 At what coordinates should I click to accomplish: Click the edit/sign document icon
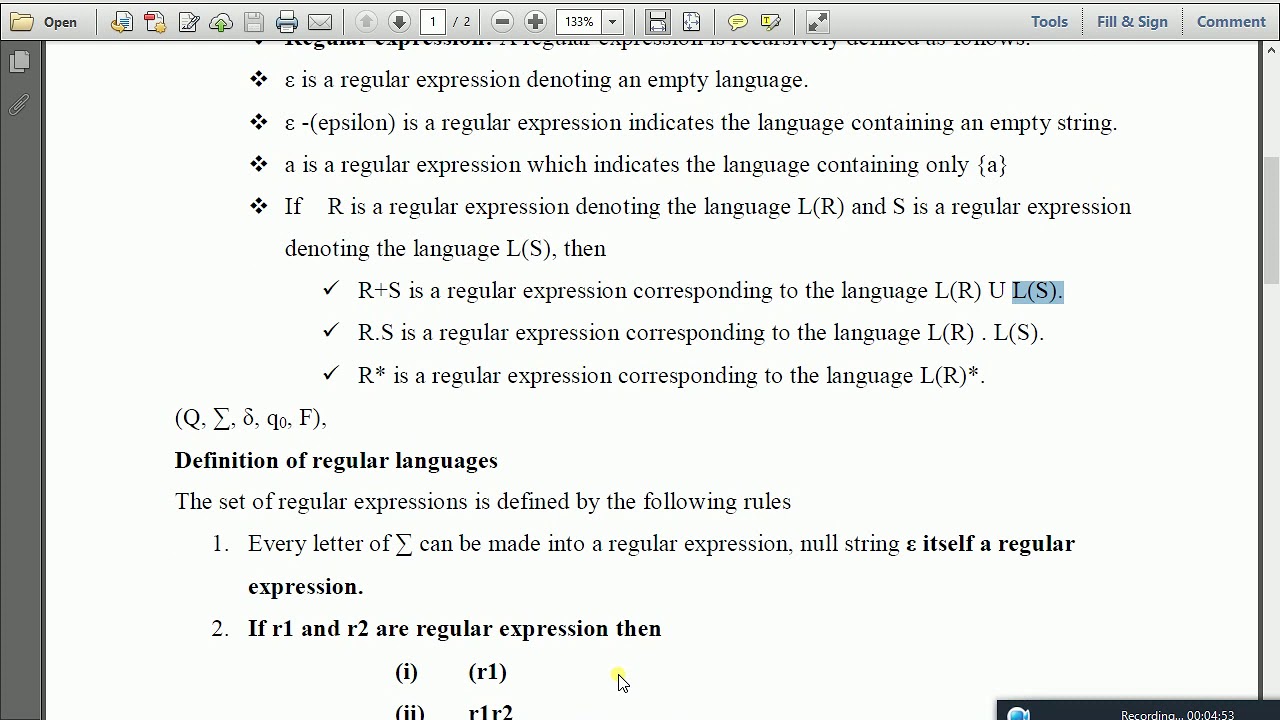click(189, 21)
